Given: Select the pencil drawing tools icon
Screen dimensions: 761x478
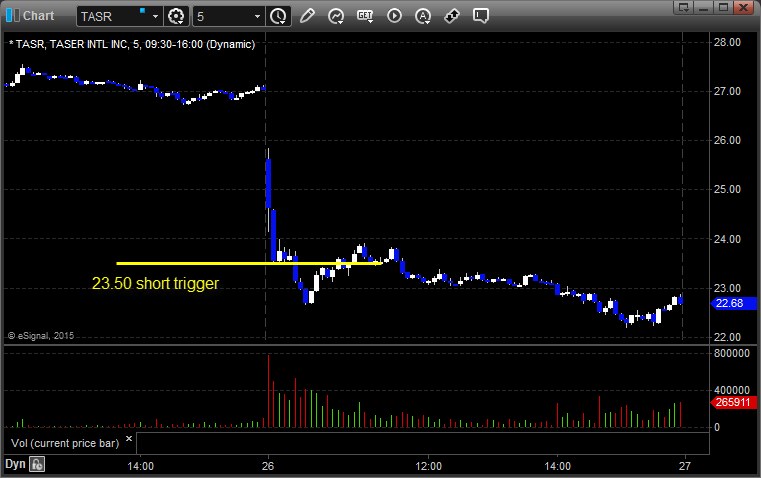Looking at the screenshot, I should (307, 16).
